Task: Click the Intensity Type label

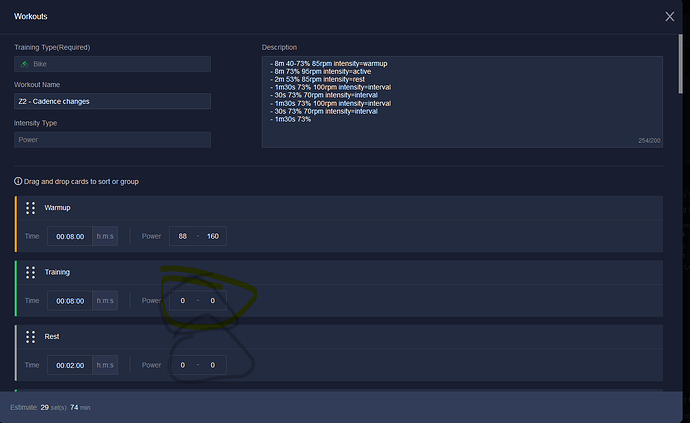Action: click(36, 123)
